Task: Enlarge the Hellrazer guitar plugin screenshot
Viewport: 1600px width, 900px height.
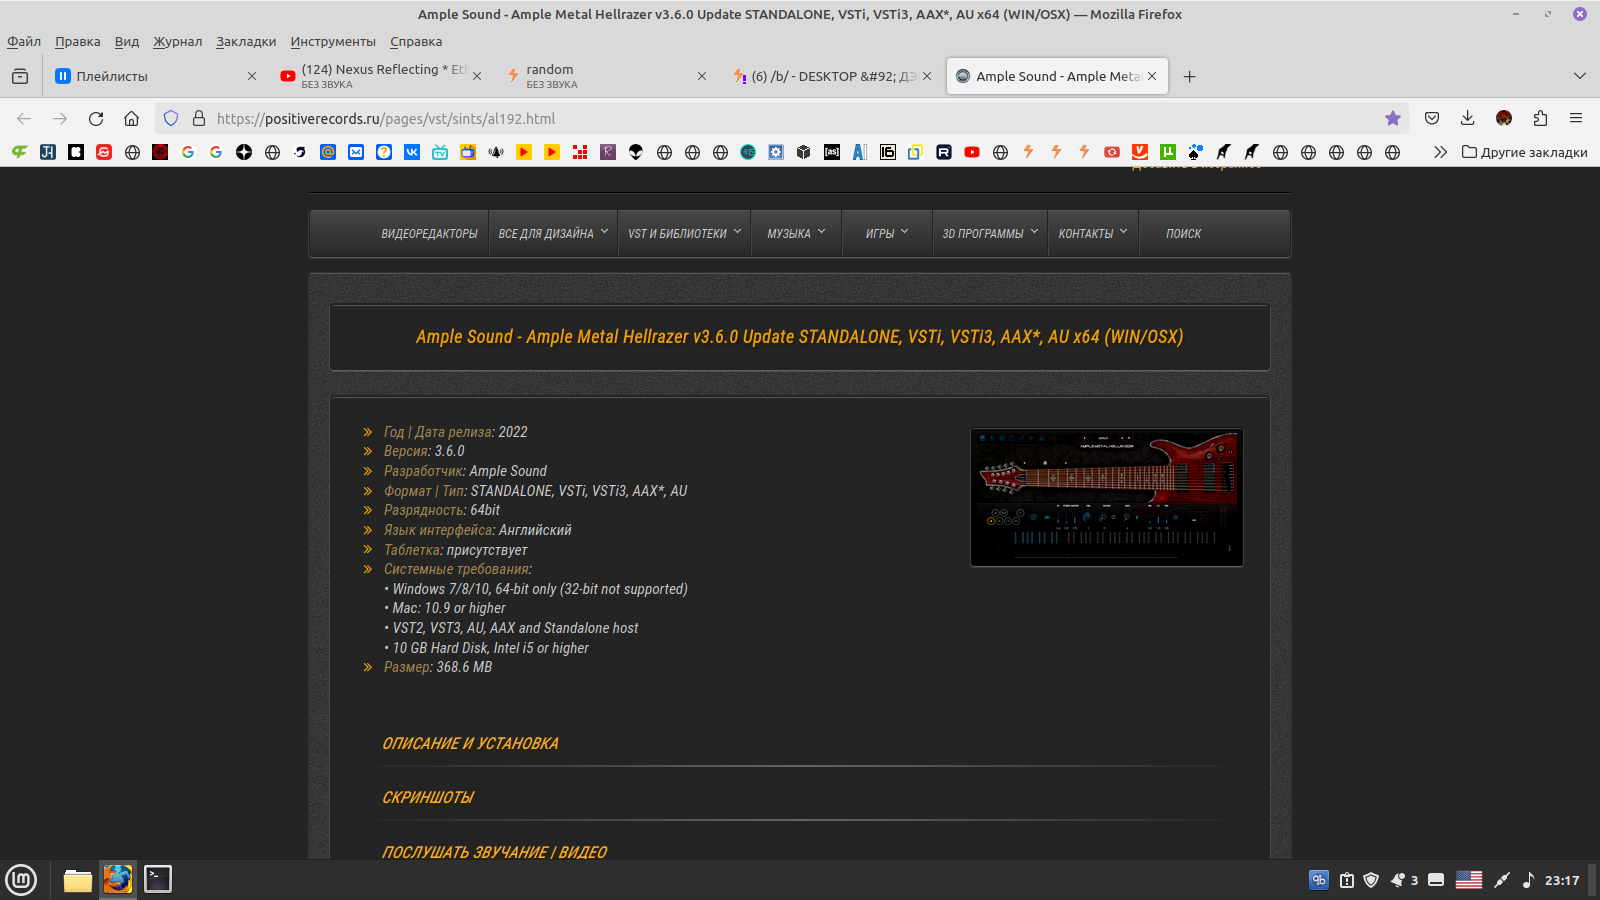Action: (1107, 497)
